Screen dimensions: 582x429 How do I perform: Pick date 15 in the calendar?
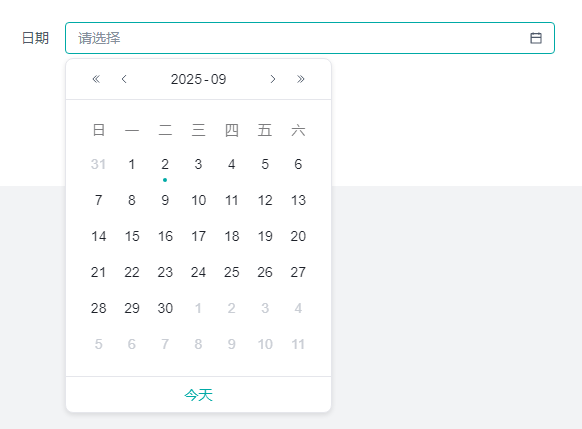(132, 236)
